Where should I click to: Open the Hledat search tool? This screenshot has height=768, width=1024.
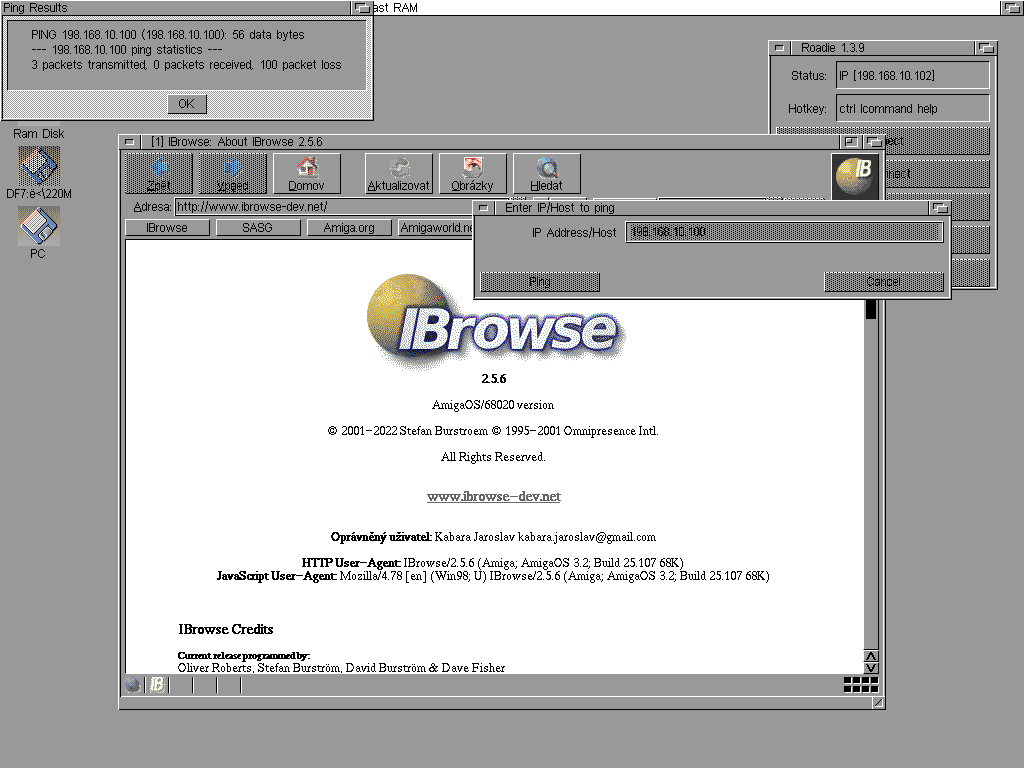pos(546,173)
